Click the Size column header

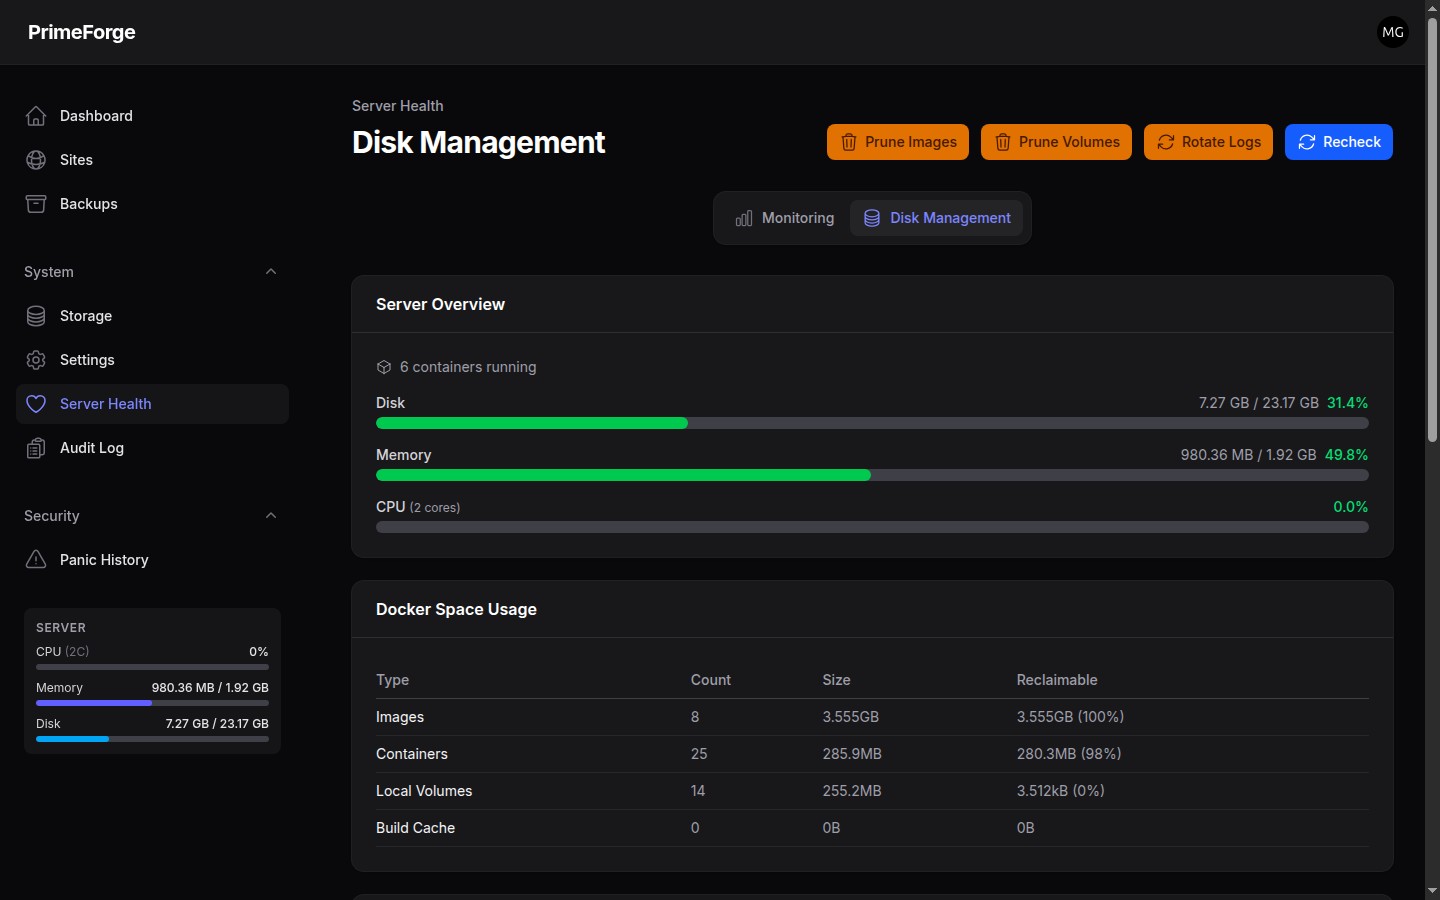[x=837, y=680]
